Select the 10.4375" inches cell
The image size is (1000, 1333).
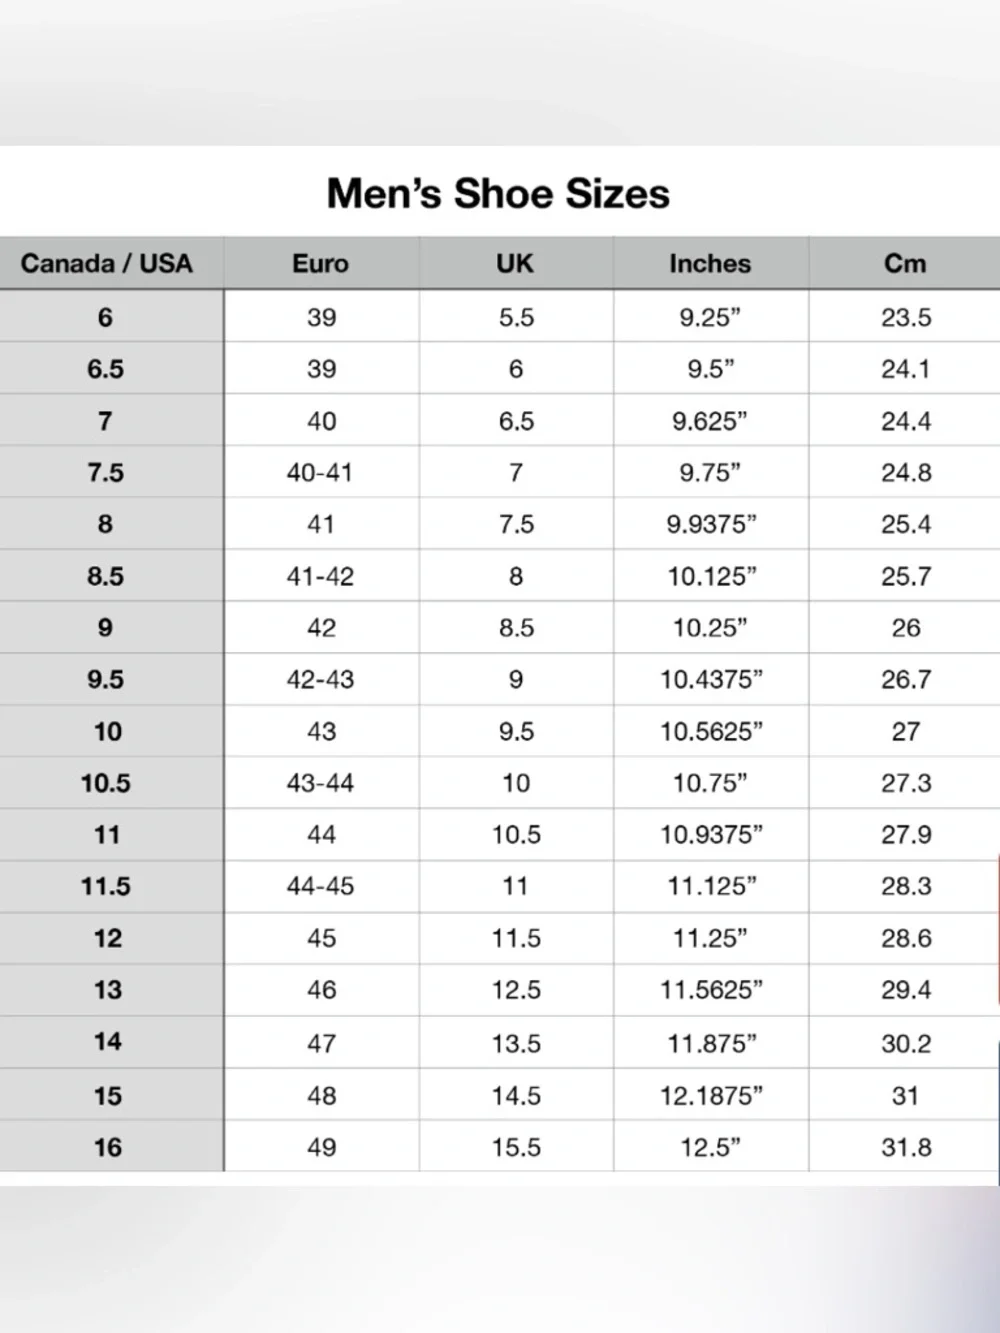tap(711, 679)
